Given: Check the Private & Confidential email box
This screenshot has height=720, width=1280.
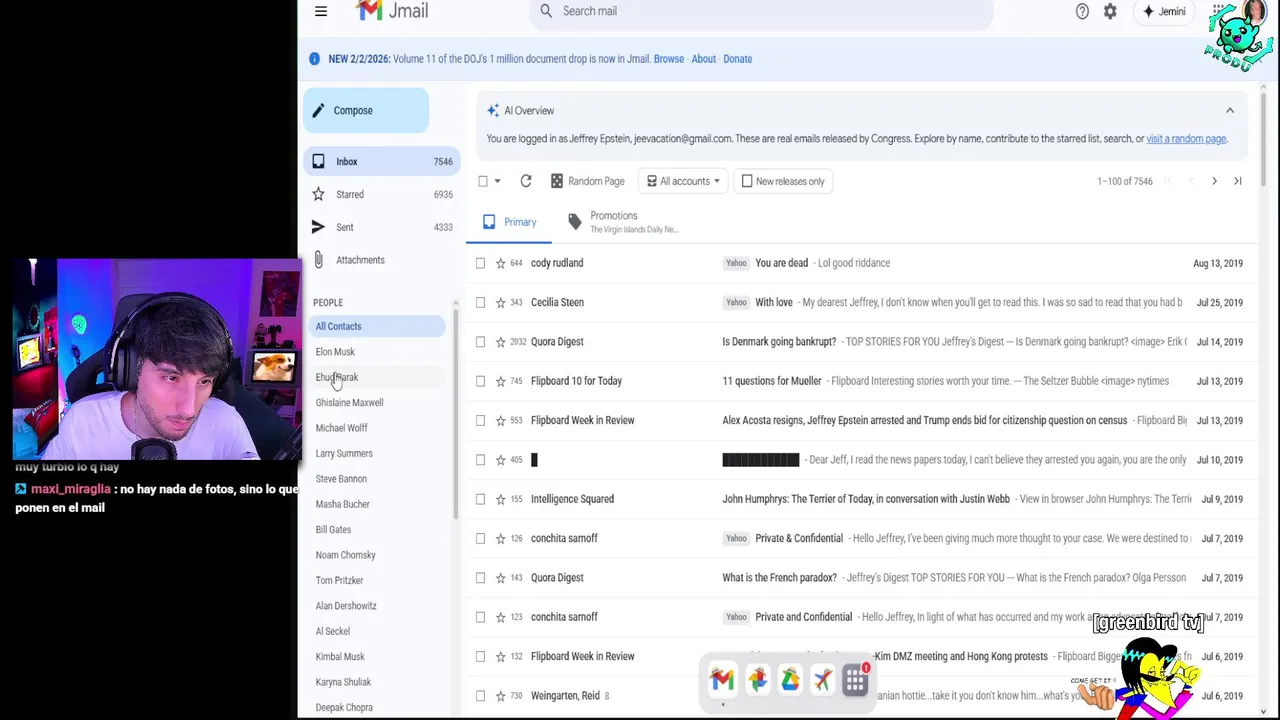Looking at the screenshot, I should pos(481,538).
